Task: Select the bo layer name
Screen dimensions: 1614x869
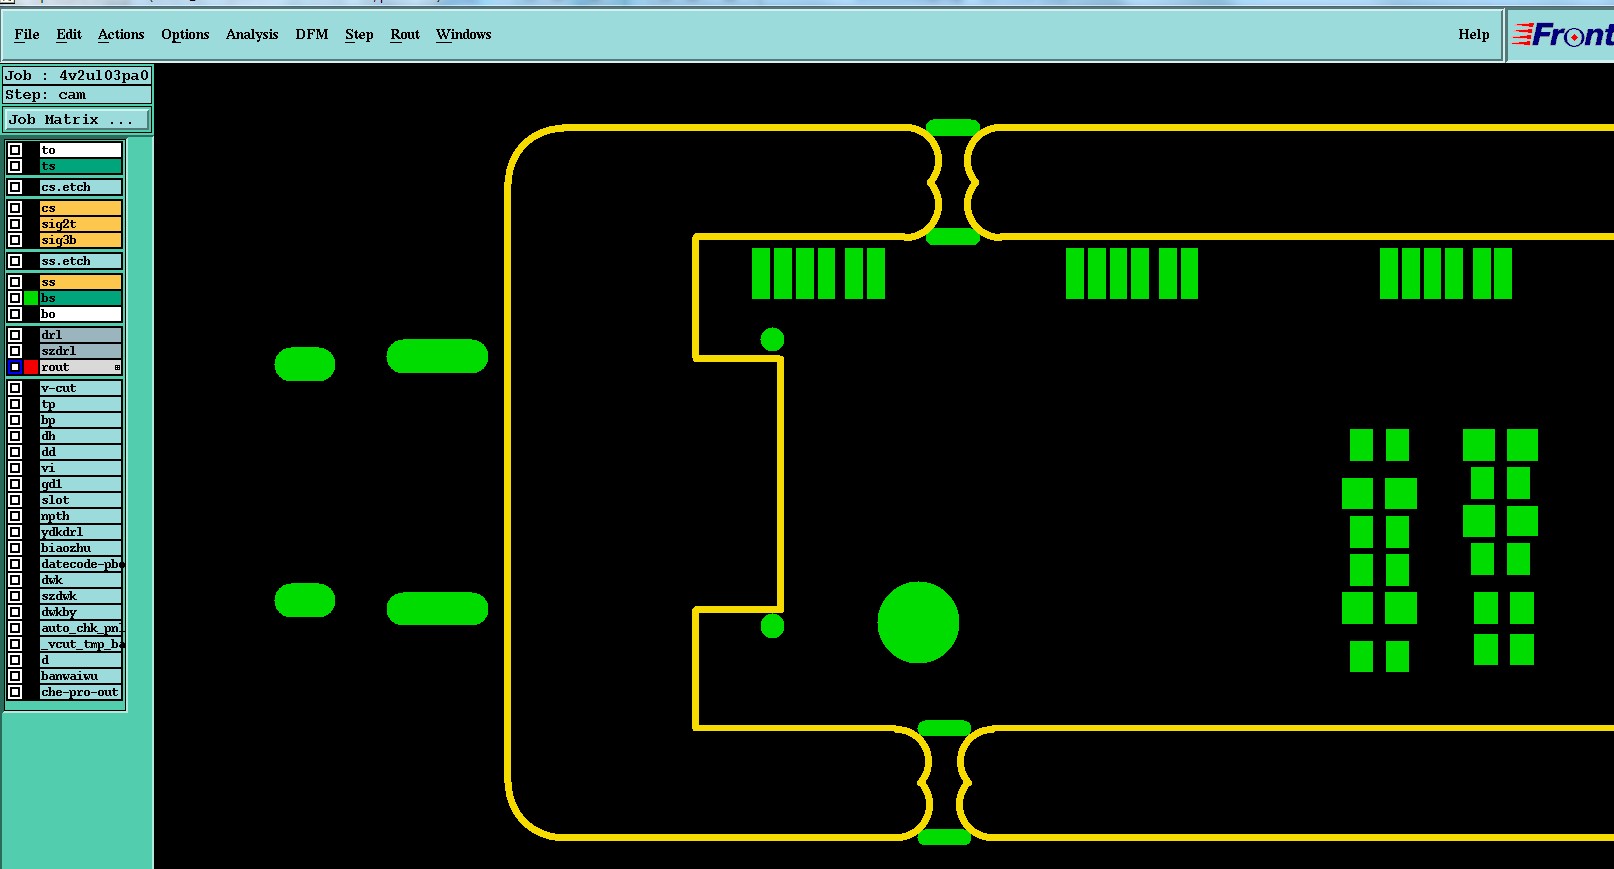Action: tap(81, 314)
